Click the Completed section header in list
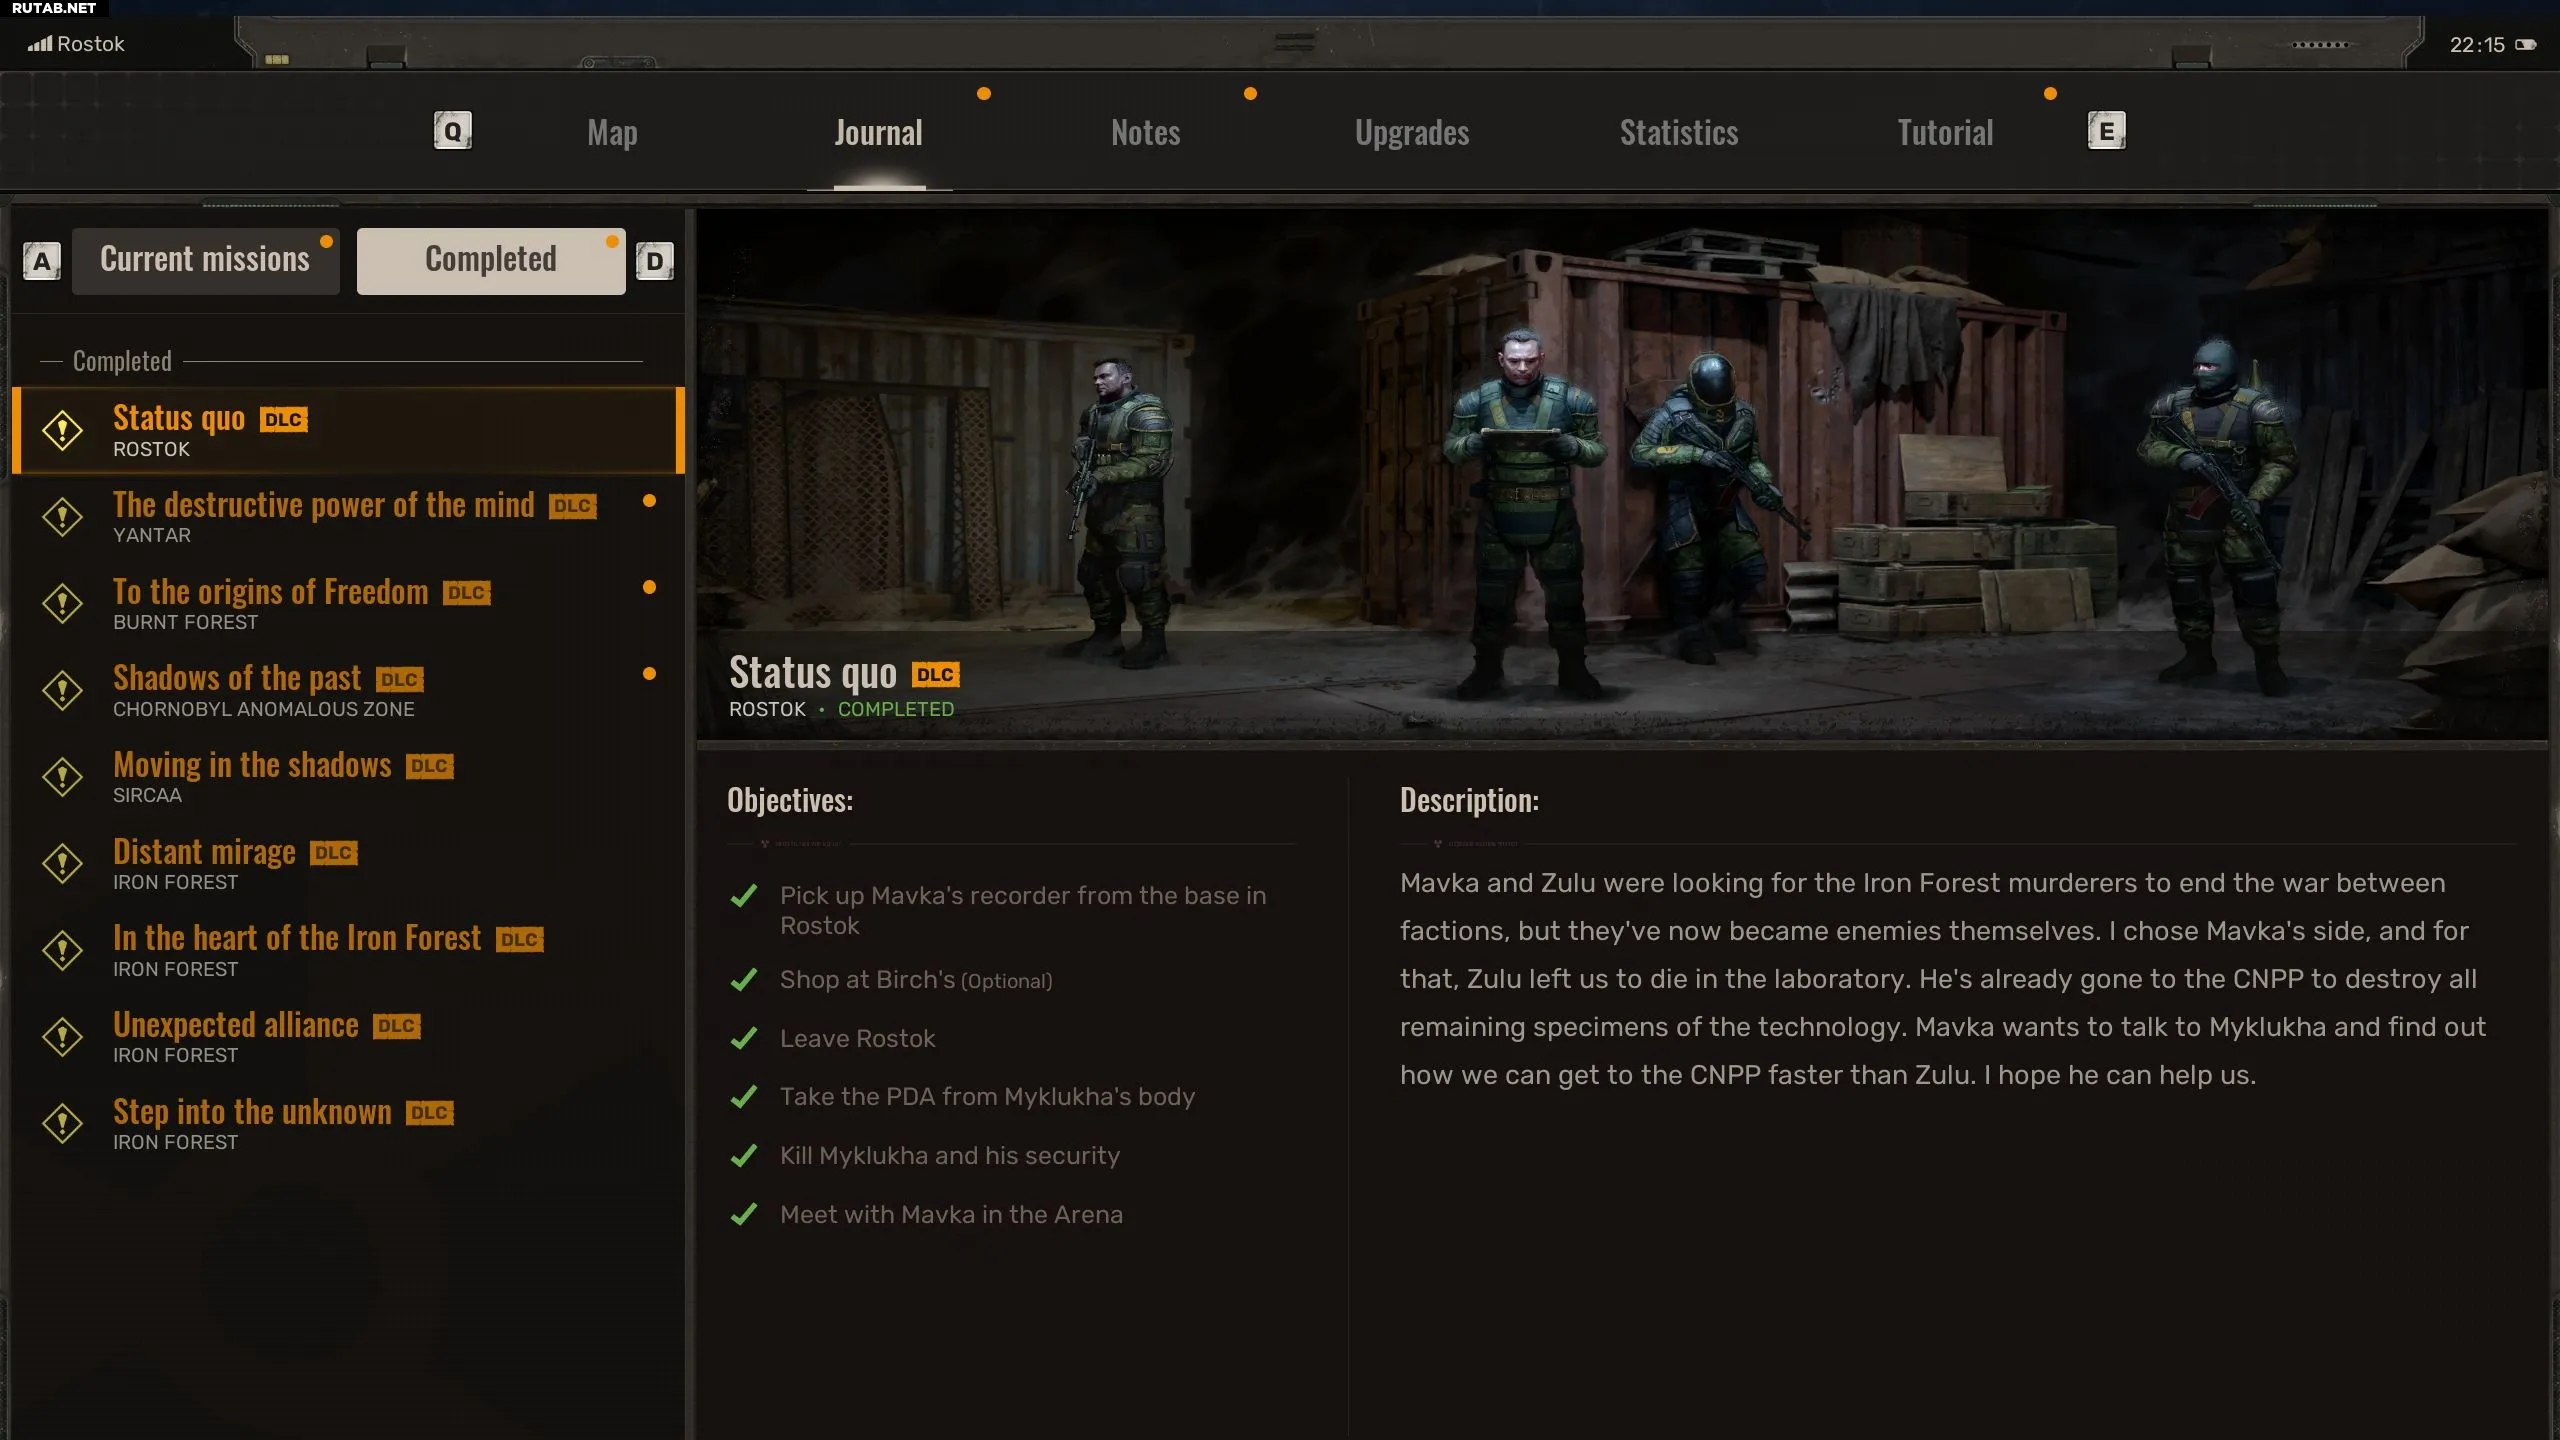The width and height of the screenshot is (2560, 1440). [122, 361]
